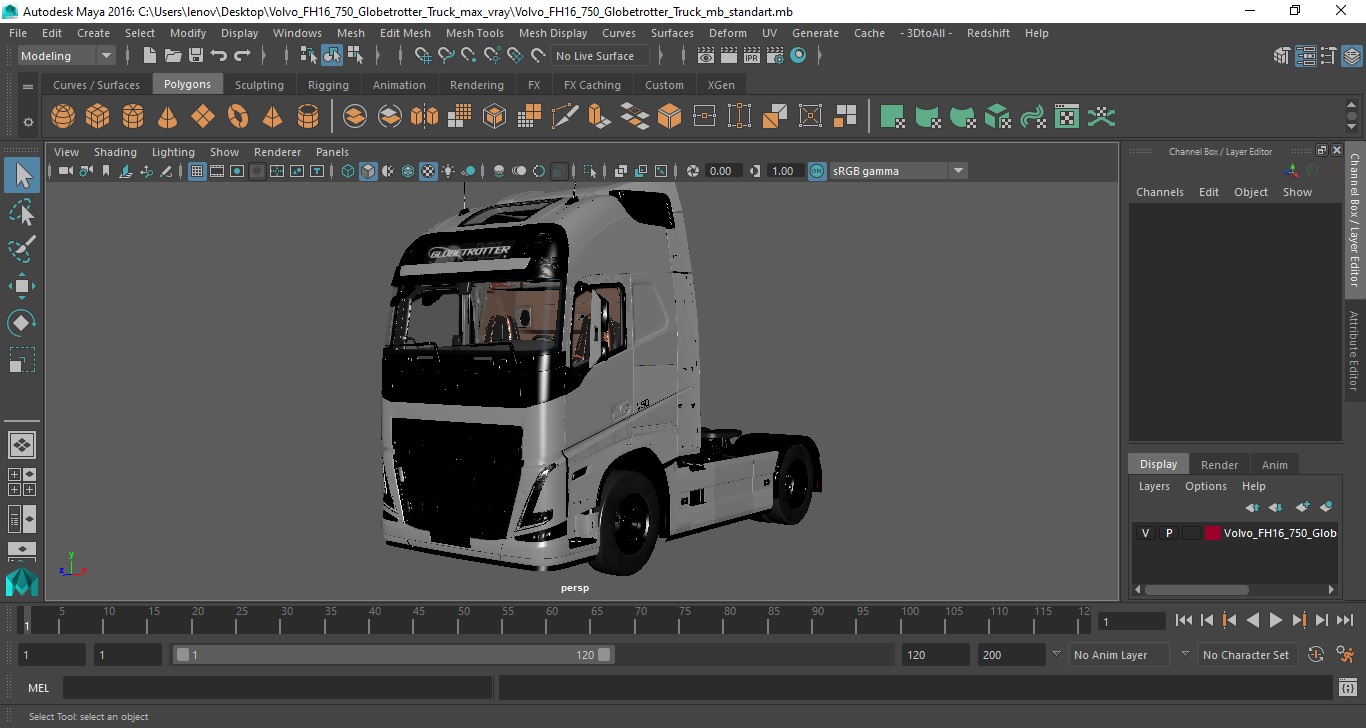Select the Select Tool arrow
Image resolution: width=1366 pixels, height=728 pixels.
tap(22, 176)
